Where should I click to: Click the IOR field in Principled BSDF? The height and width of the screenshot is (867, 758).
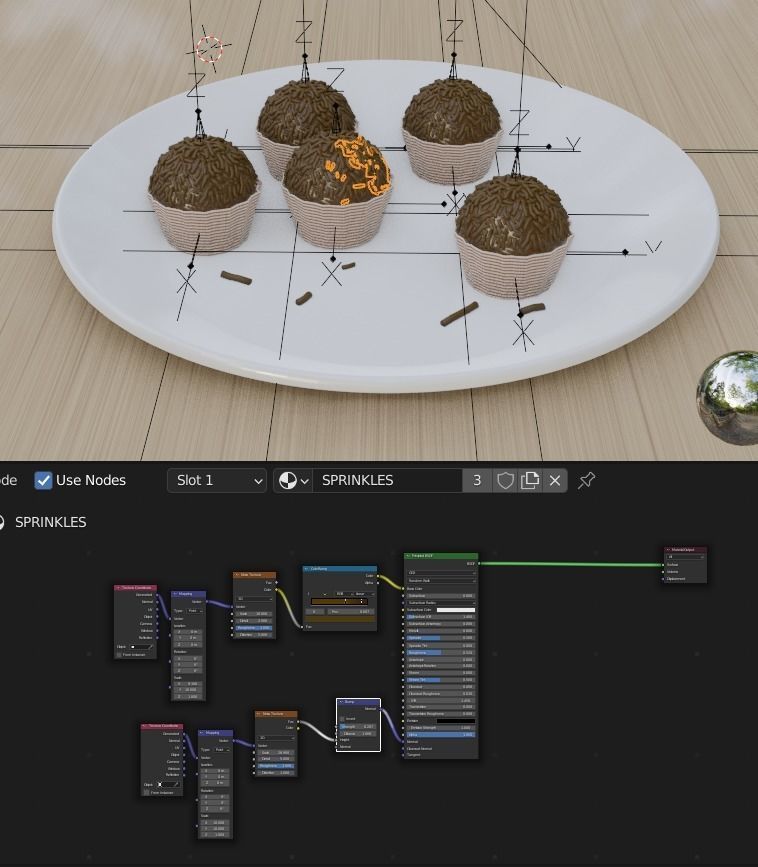(x=441, y=701)
